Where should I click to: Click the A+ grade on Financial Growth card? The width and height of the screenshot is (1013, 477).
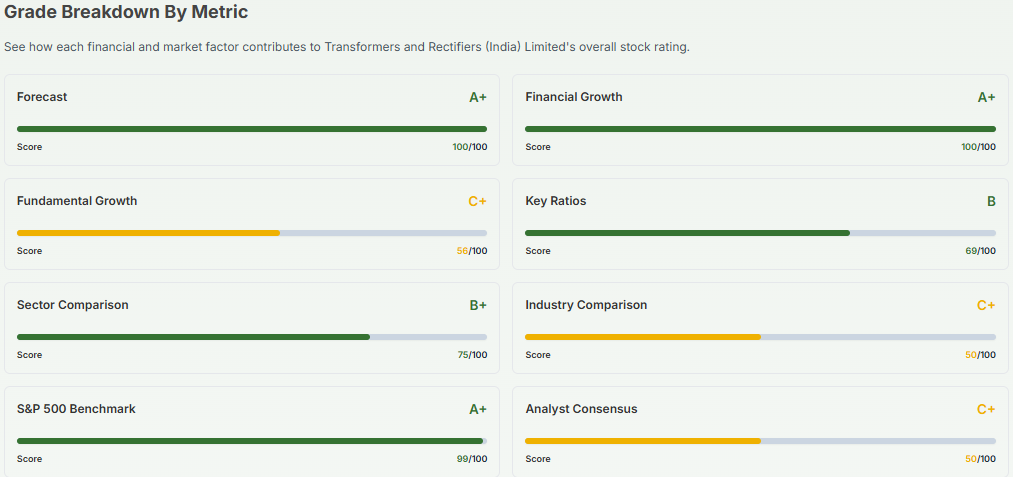click(x=987, y=98)
